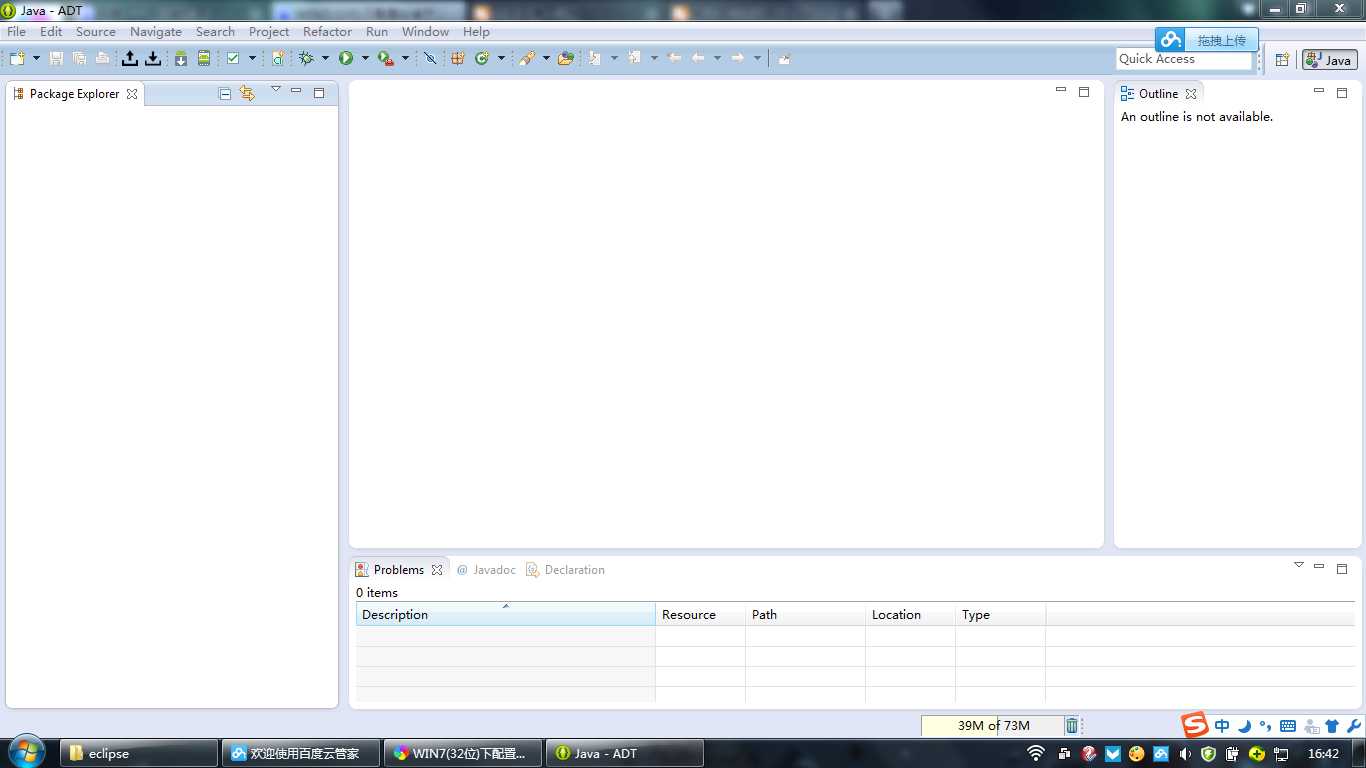1366x768 pixels.
Task: Open the Search dropdown arrow
Action: 546,58
